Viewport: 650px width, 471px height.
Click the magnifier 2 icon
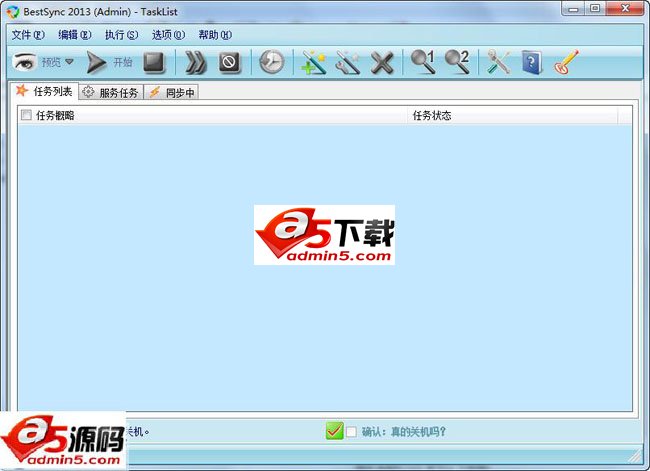coord(457,62)
